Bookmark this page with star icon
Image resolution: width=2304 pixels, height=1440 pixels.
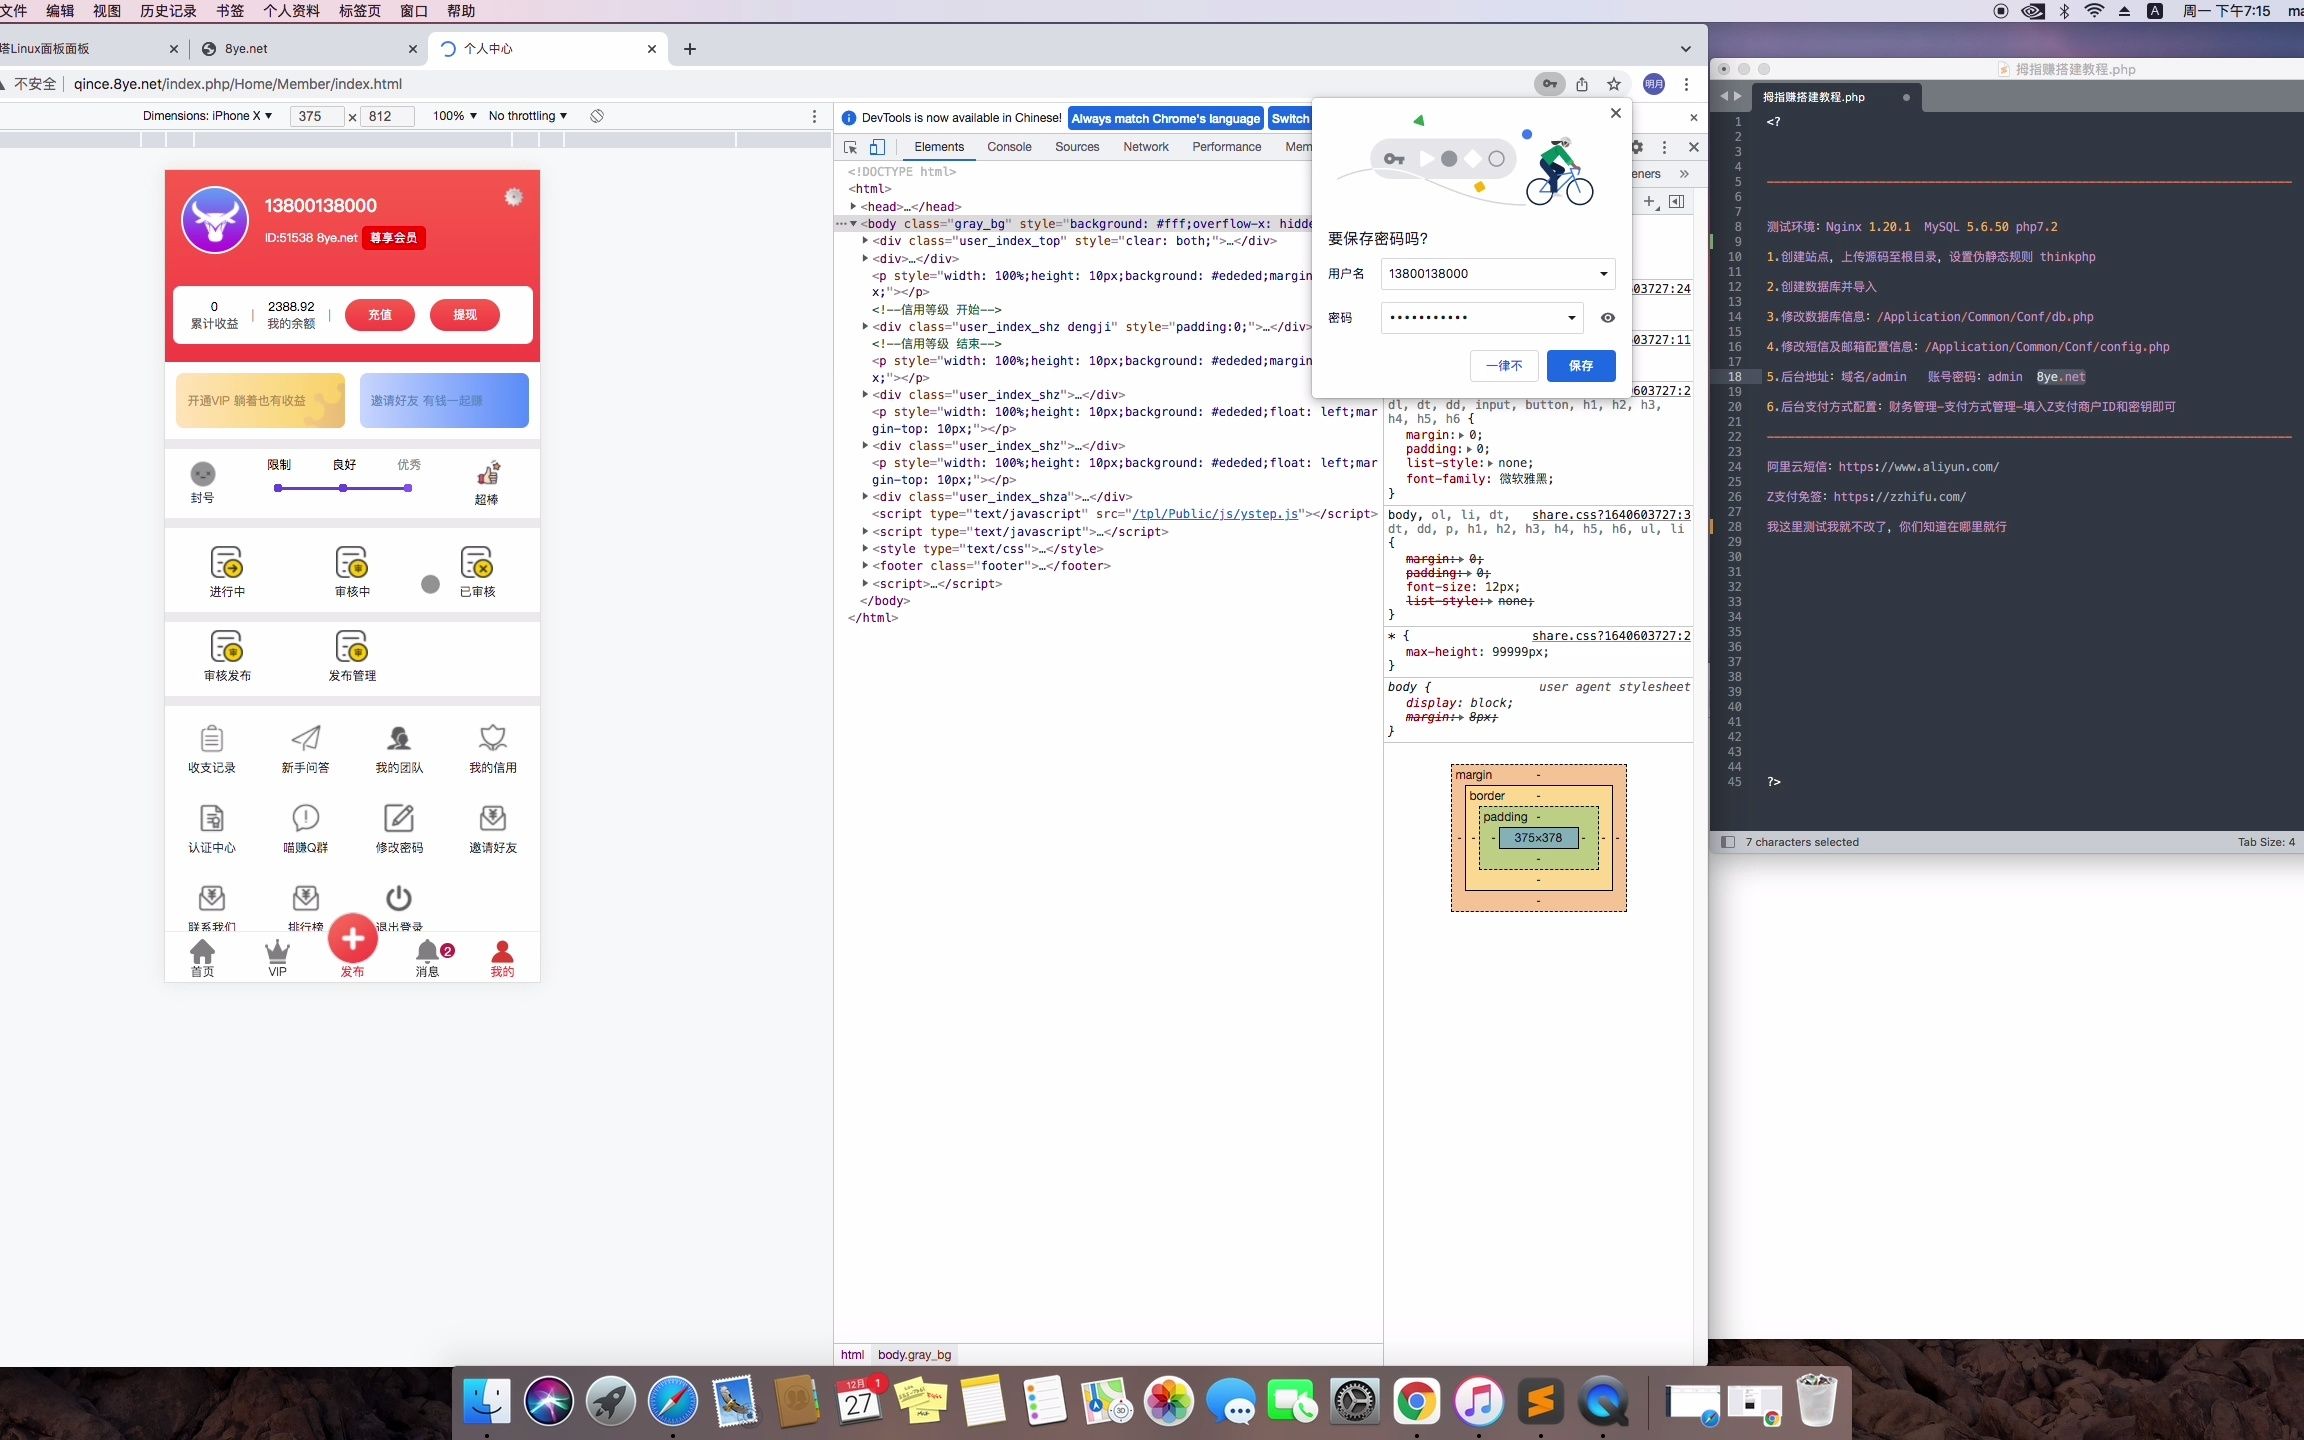1614,84
